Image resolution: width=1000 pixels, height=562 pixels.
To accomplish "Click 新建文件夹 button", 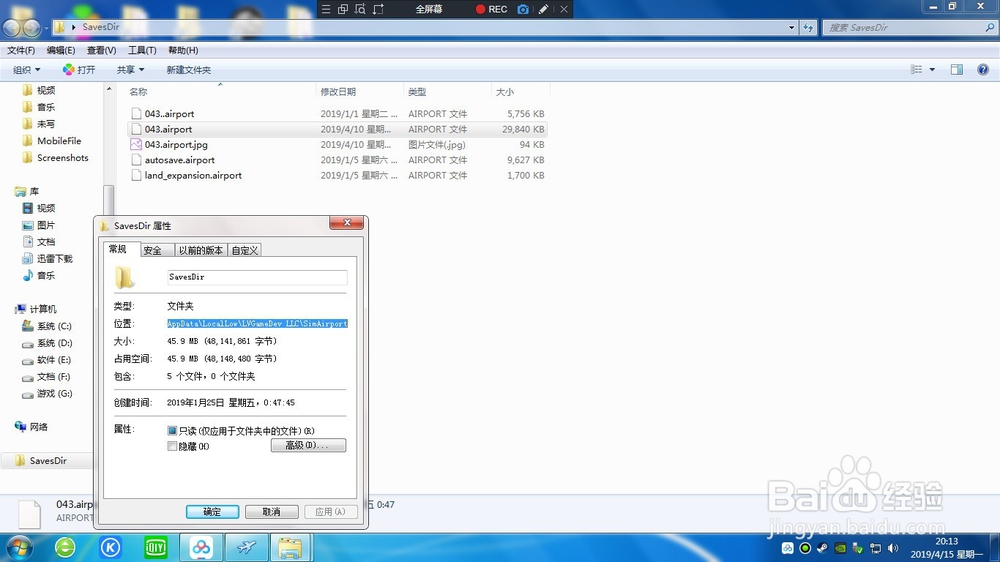I will click(x=189, y=70).
